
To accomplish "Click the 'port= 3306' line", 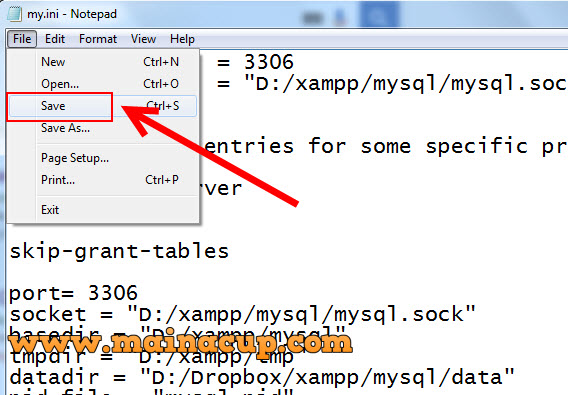I will point(73,292).
